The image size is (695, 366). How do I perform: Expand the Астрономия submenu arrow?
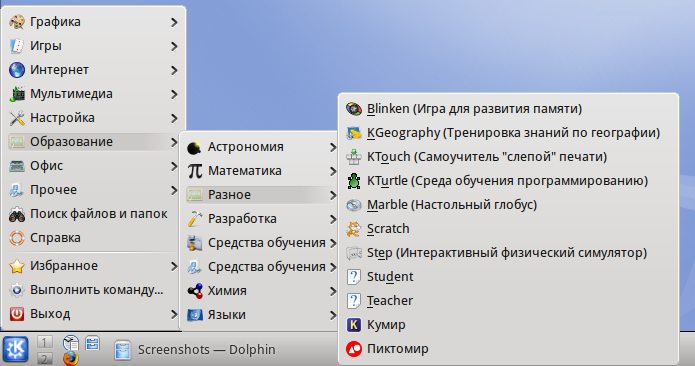[333, 147]
